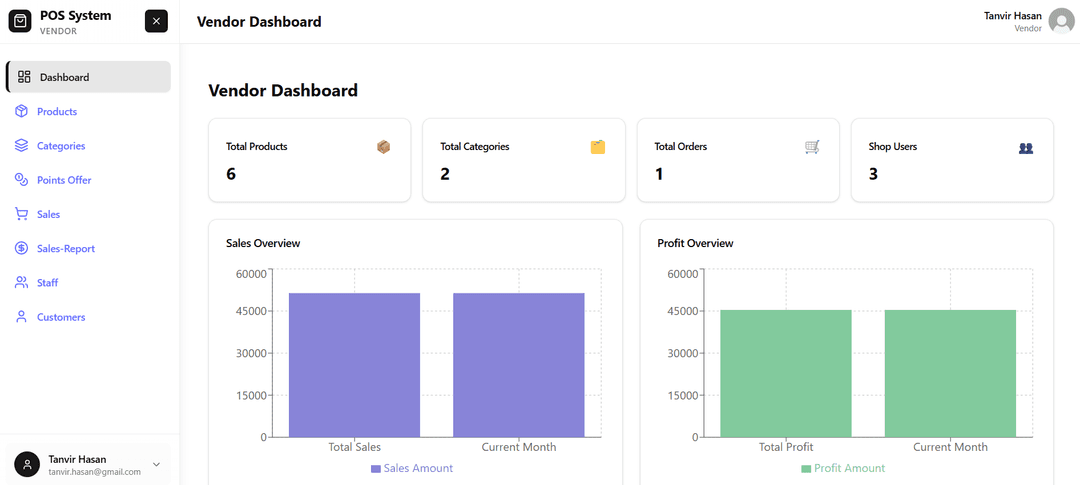The image size is (1080, 485).
Task: Toggle the Profit Amount legend swatch
Action: [806, 468]
